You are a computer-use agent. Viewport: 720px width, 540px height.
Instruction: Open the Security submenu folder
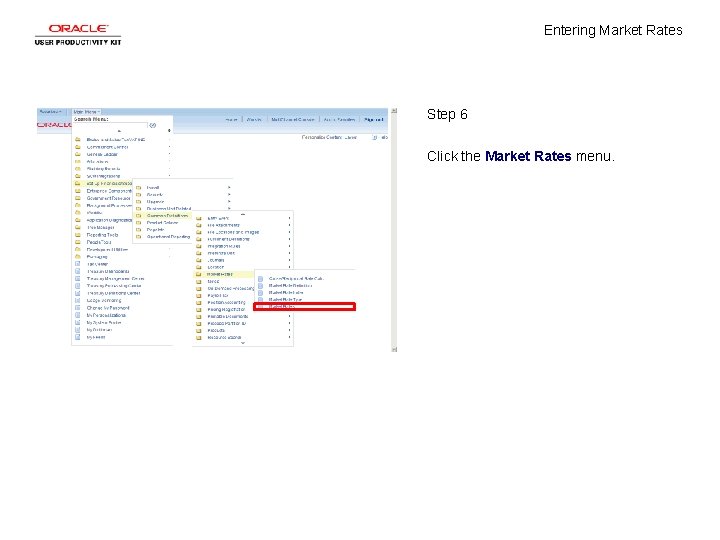pyautogui.click(x=155, y=195)
